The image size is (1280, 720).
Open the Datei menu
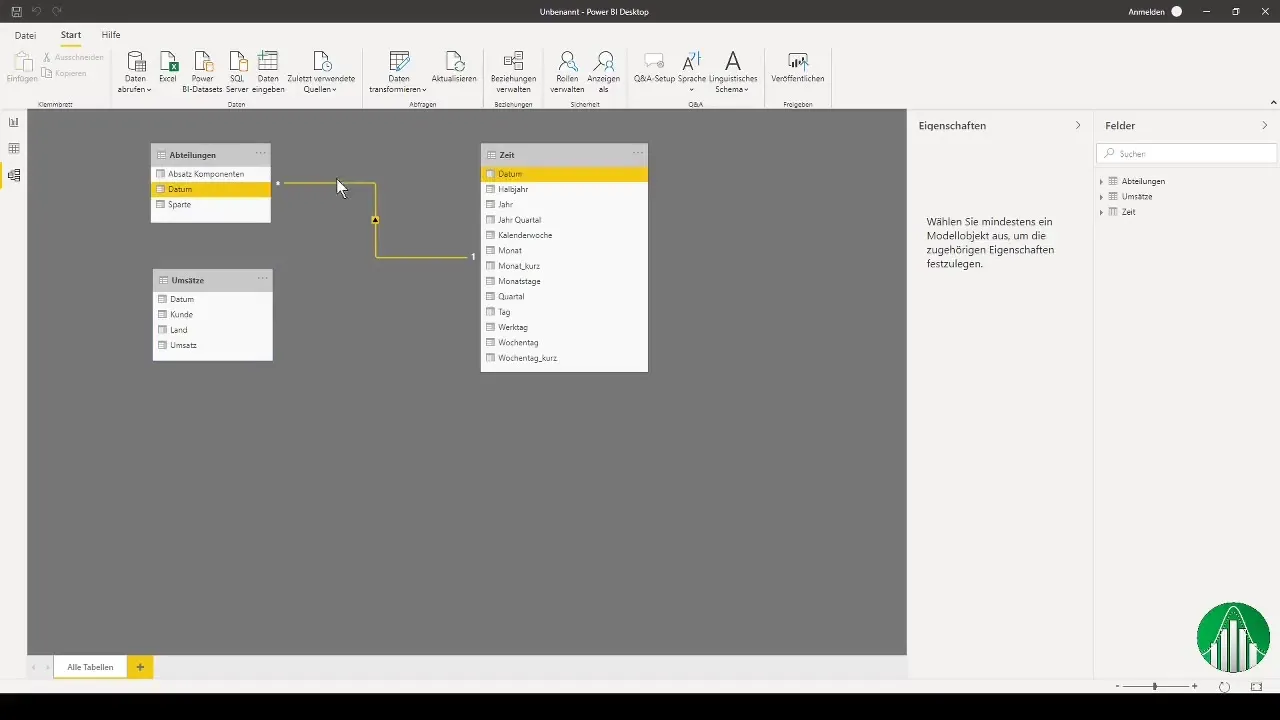(25, 35)
